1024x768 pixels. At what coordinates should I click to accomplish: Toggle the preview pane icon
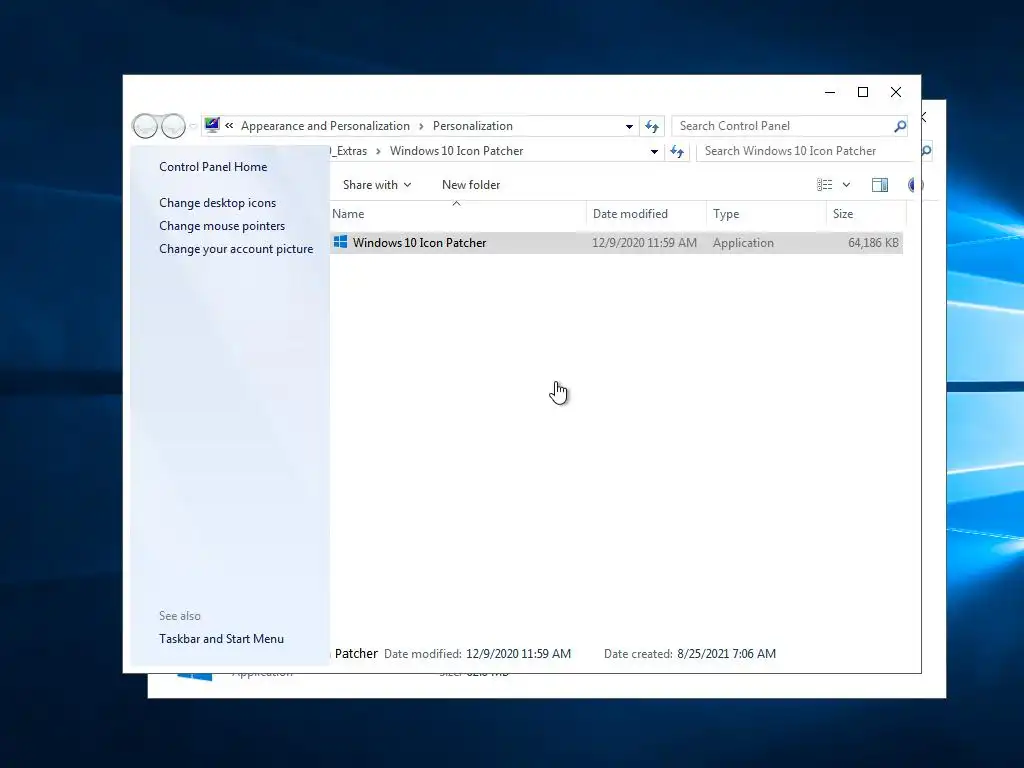coord(880,185)
